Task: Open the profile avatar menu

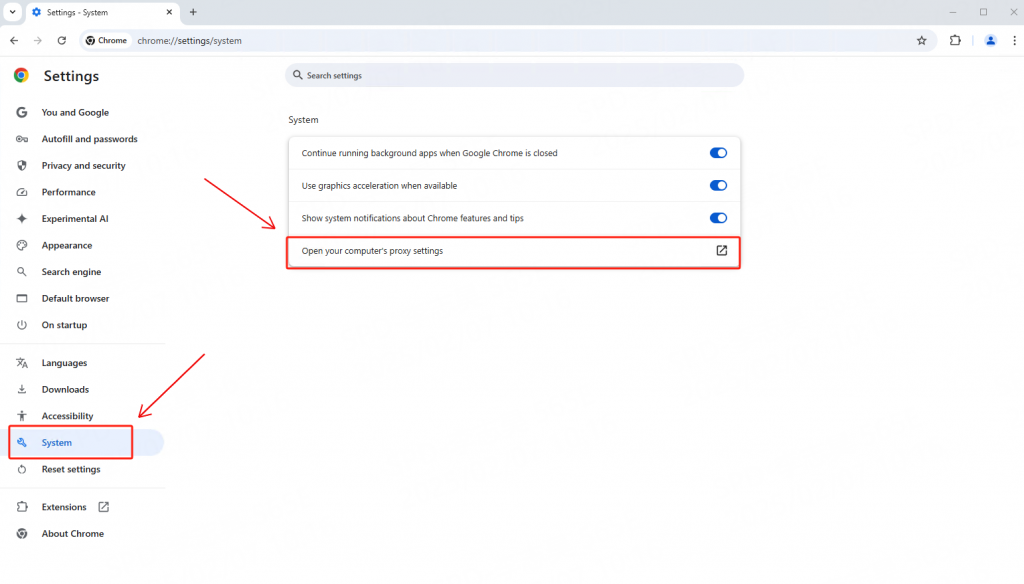Action: point(990,41)
